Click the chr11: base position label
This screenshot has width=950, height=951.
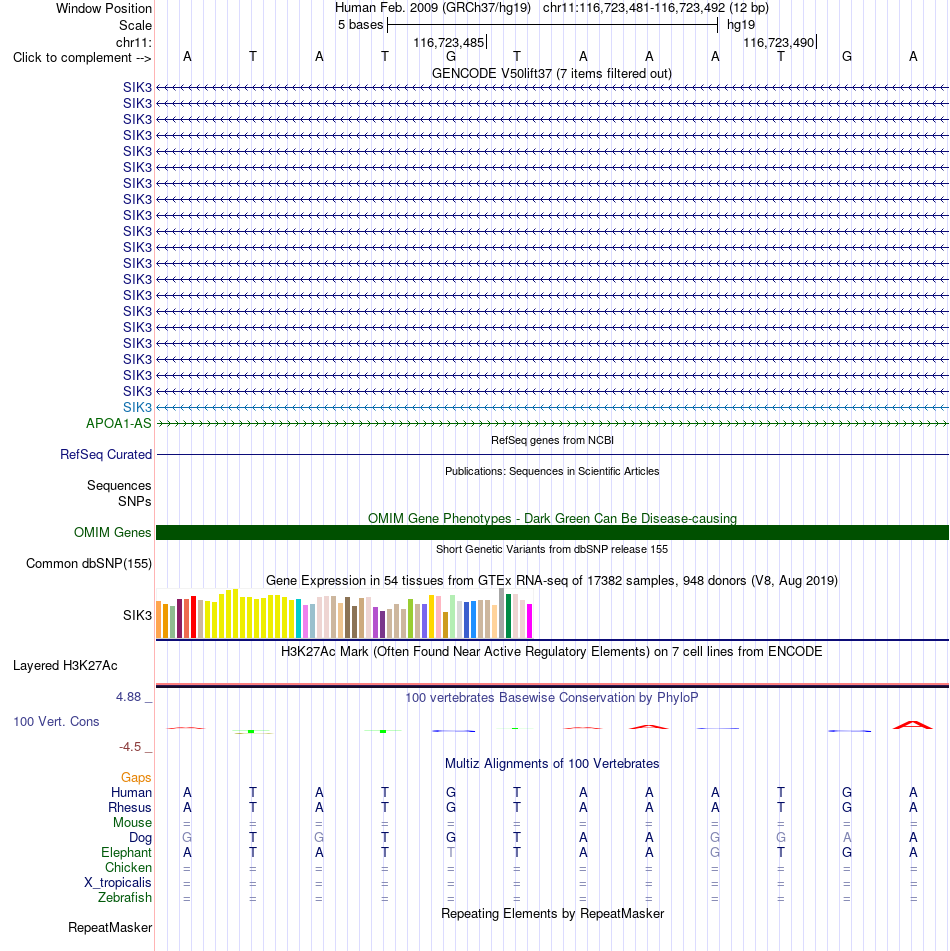133,42
